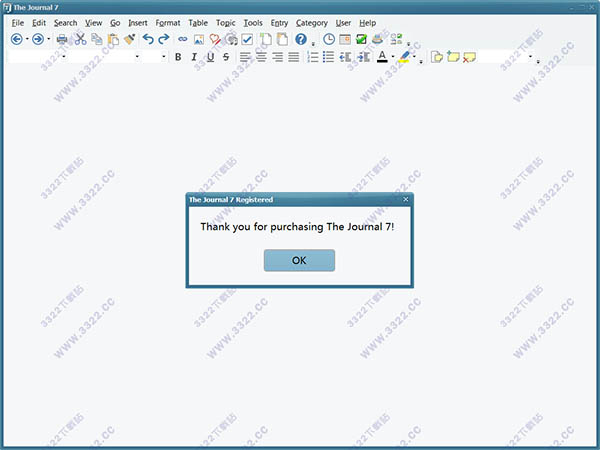Redo the last action
This screenshot has width=600, height=450.
click(164, 39)
